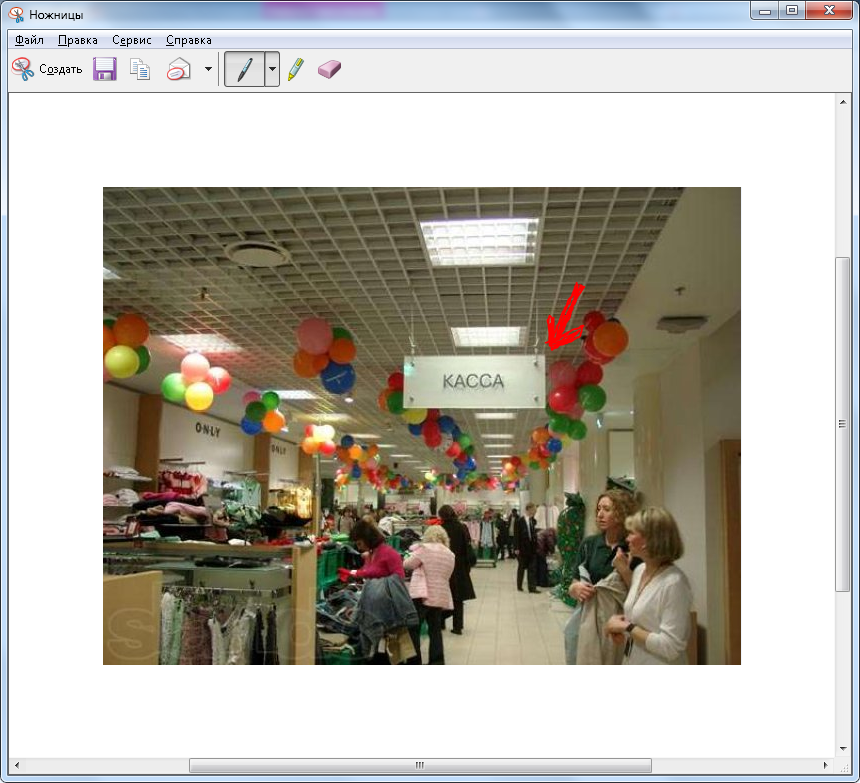Expand the send snip dropdown arrow

[x=208, y=69]
